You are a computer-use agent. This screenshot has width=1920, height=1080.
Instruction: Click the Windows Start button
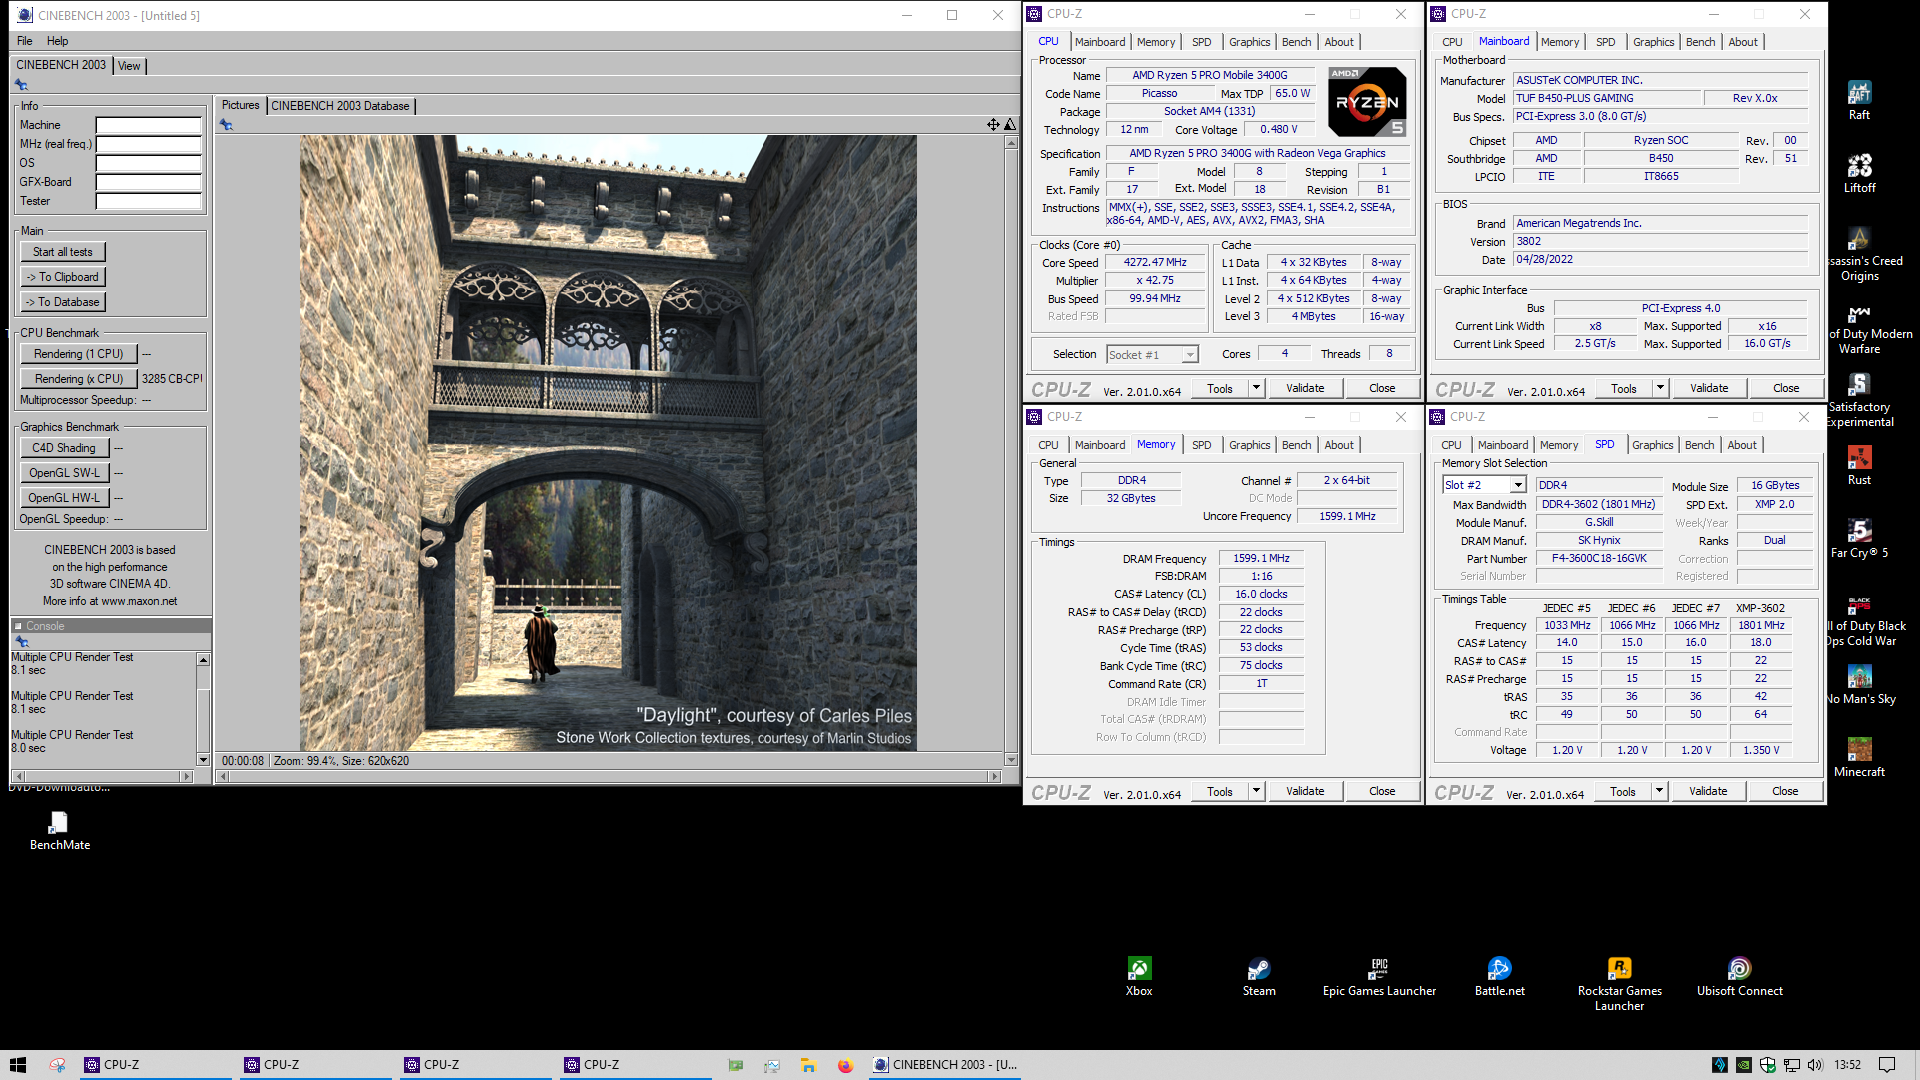18,1065
